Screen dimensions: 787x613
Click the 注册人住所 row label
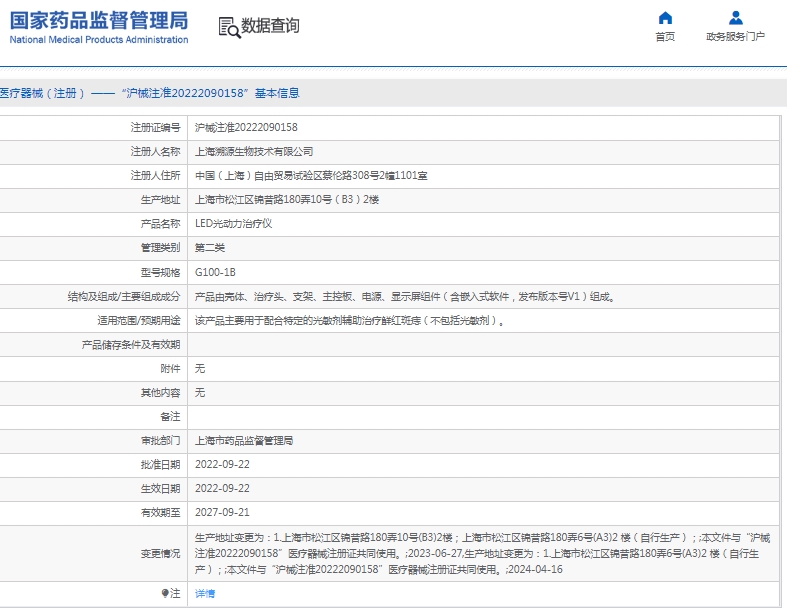point(156,176)
